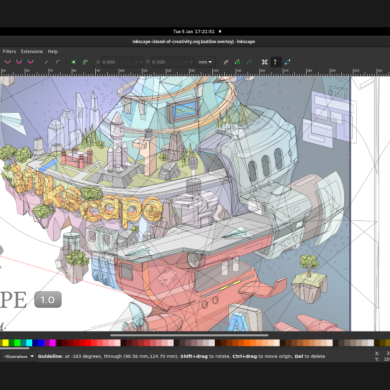Click the Guideline status bar message
The width and height of the screenshot is (390, 390).
coord(181,356)
